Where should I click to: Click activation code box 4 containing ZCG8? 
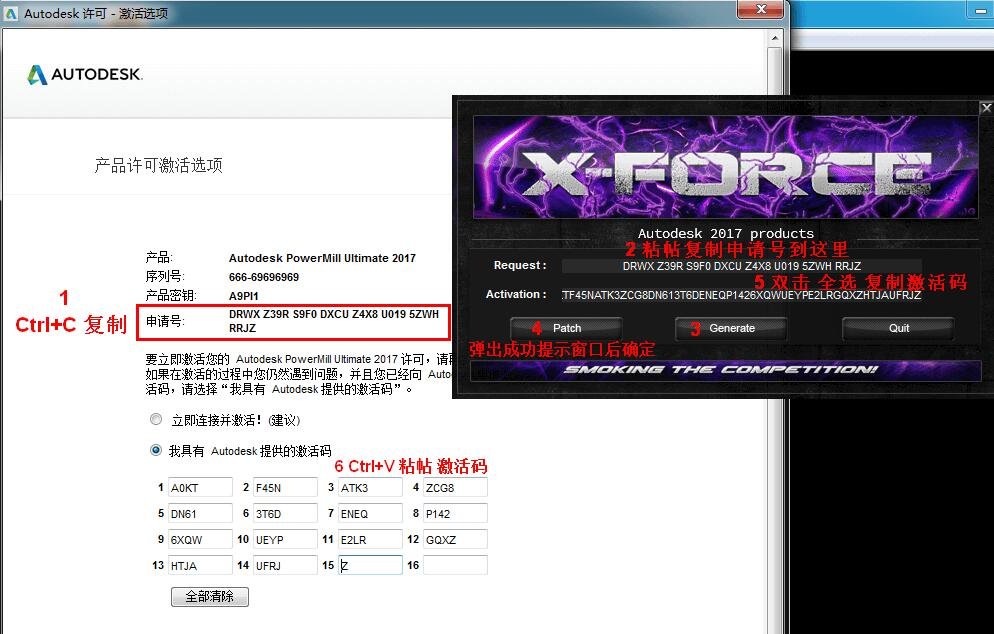point(455,488)
